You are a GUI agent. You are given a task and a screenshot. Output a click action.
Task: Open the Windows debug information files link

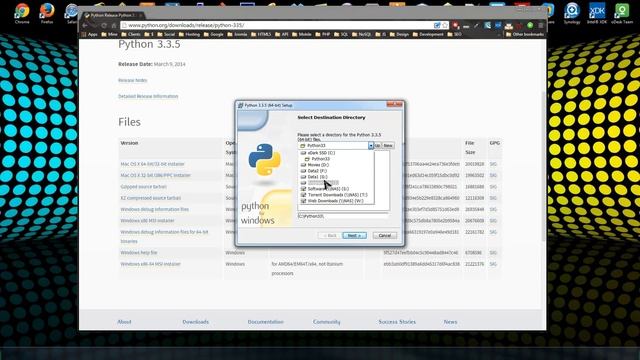point(155,209)
